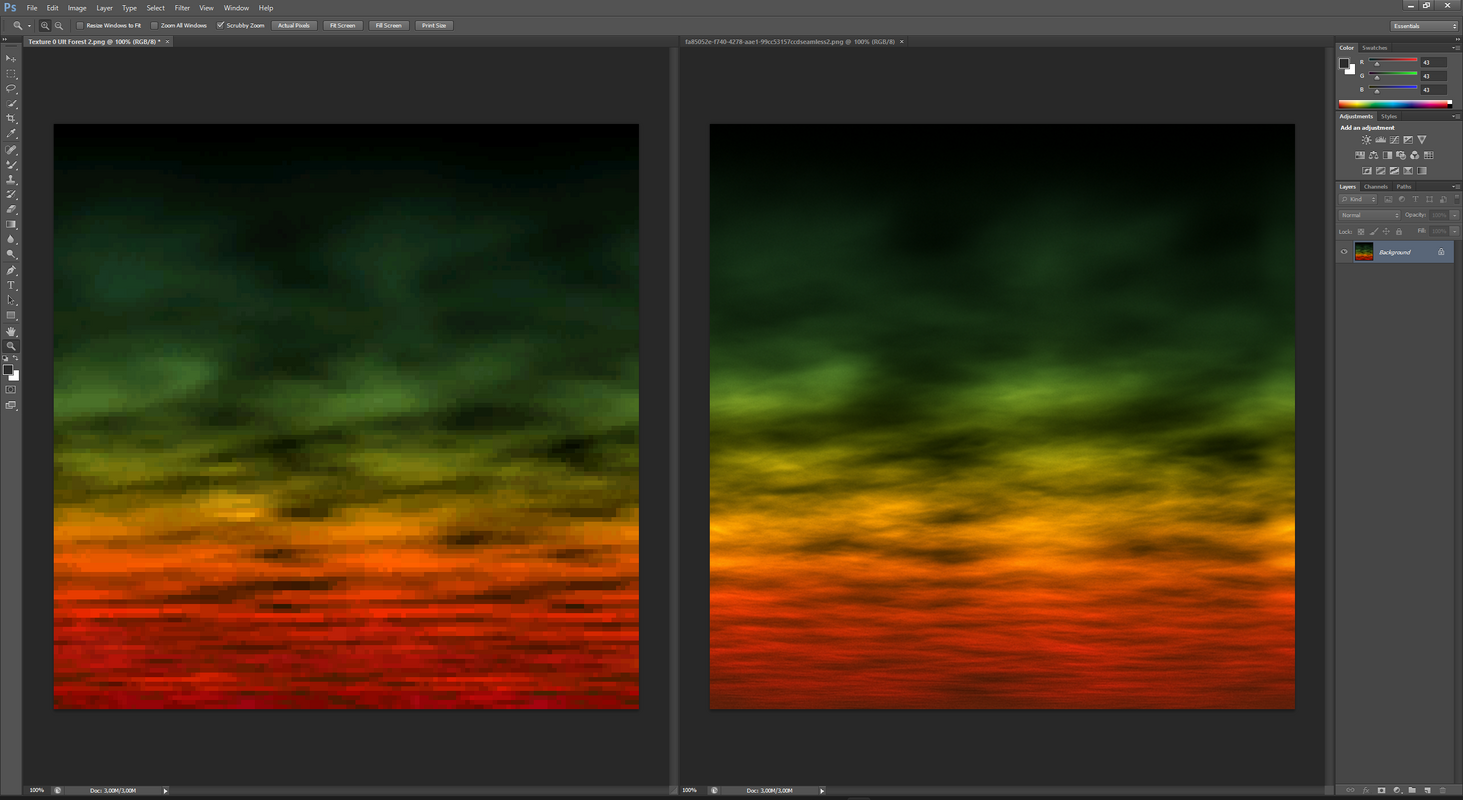Open the Essentials workspace dropdown
Viewport: 1463px width, 800px height.
coord(1424,26)
